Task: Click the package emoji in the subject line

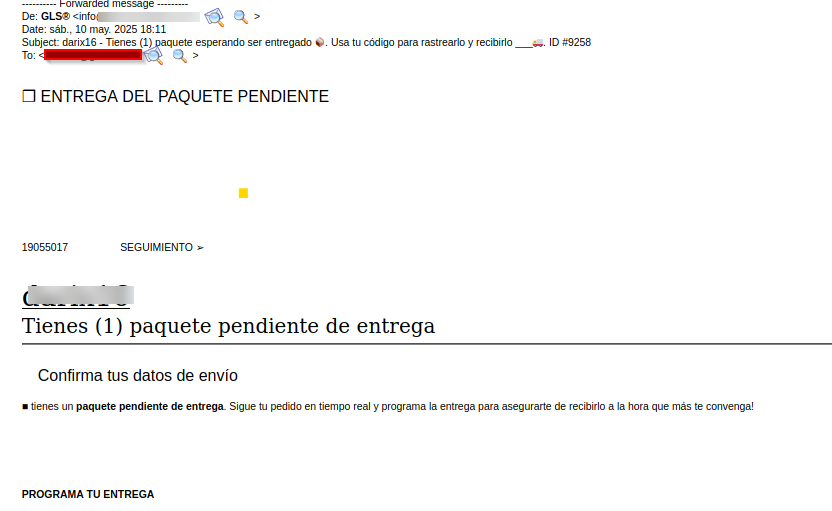Action: pyautogui.click(x=319, y=42)
